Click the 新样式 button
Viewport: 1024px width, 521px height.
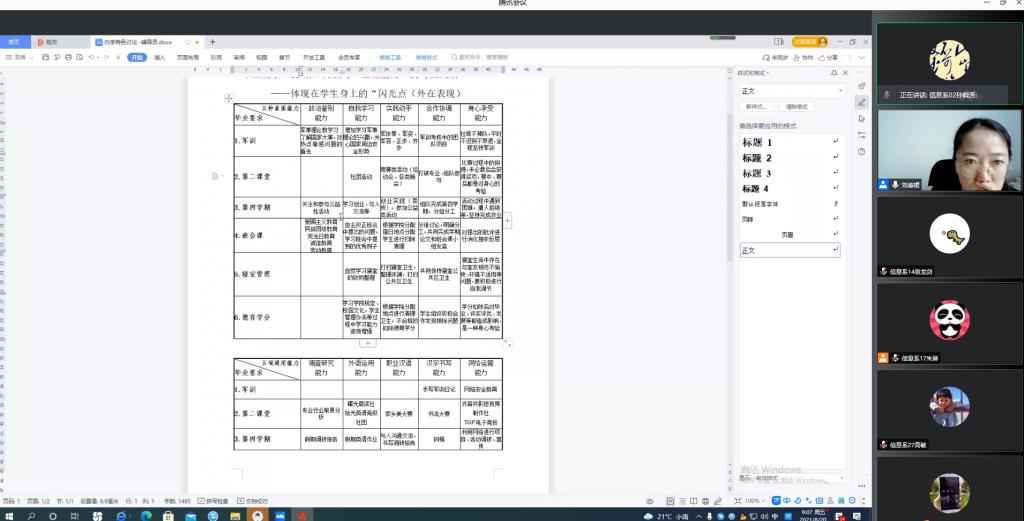point(757,106)
